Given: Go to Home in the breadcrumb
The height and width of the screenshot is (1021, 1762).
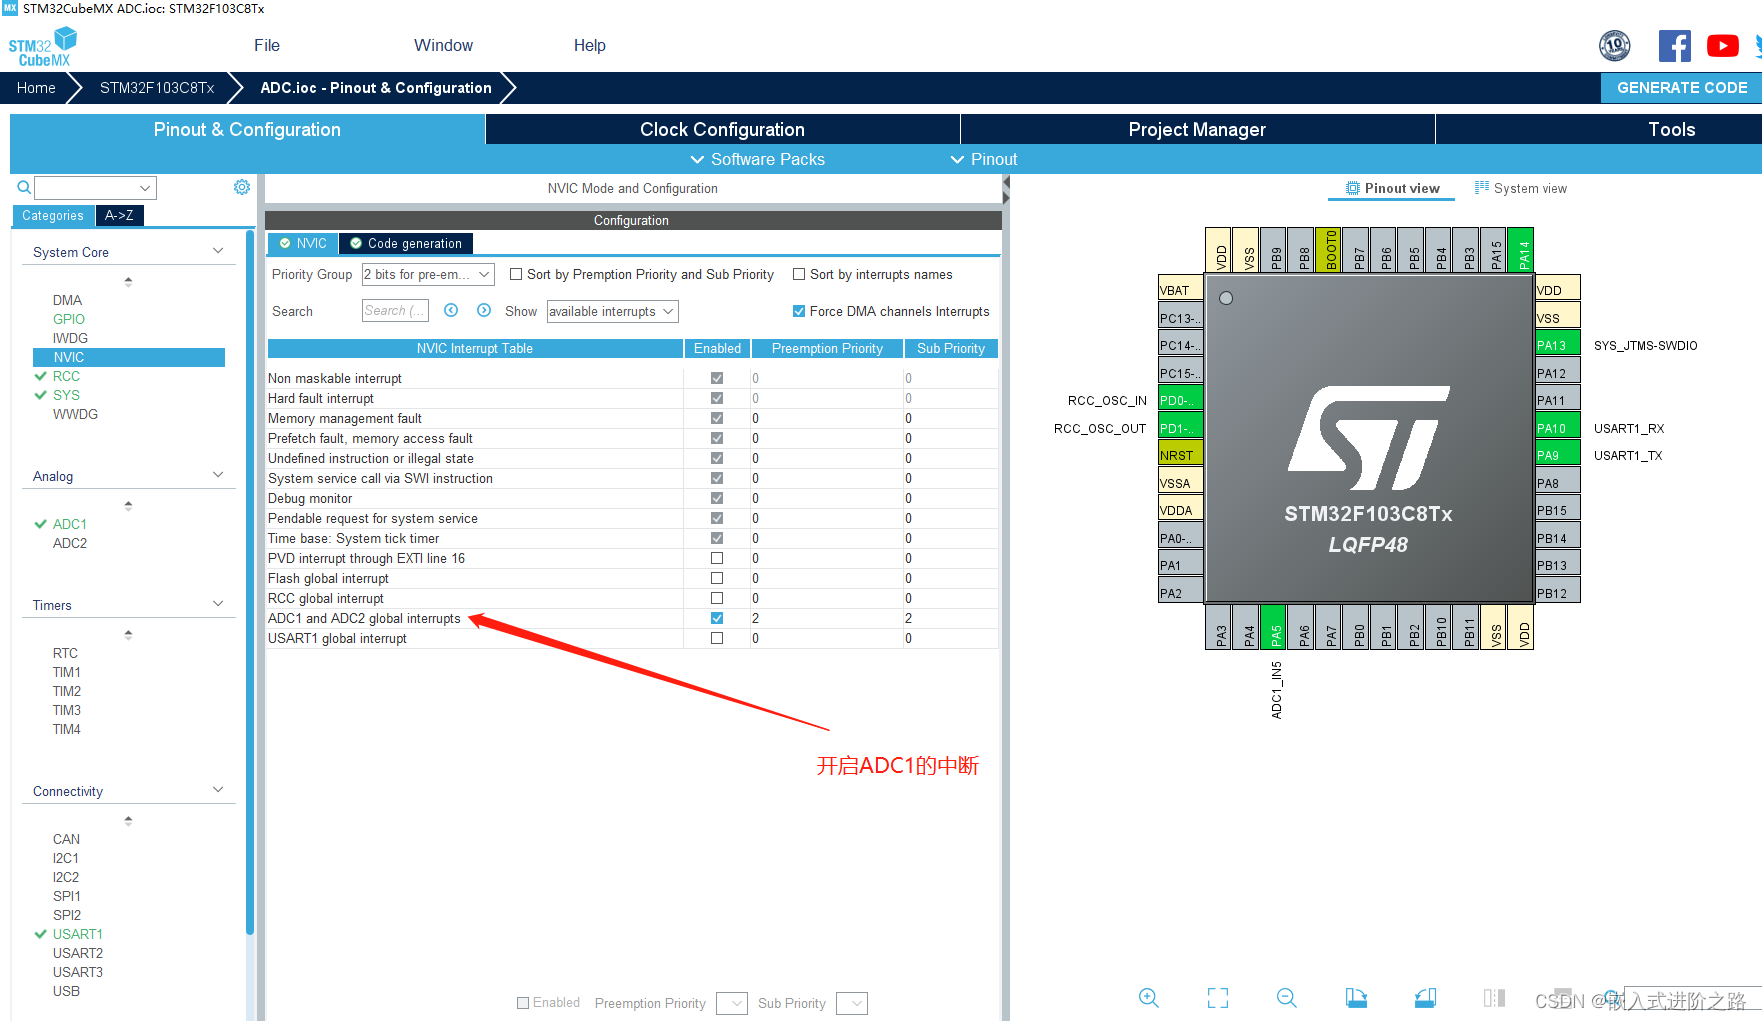Looking at the screenshot, I should pos(36,88).
